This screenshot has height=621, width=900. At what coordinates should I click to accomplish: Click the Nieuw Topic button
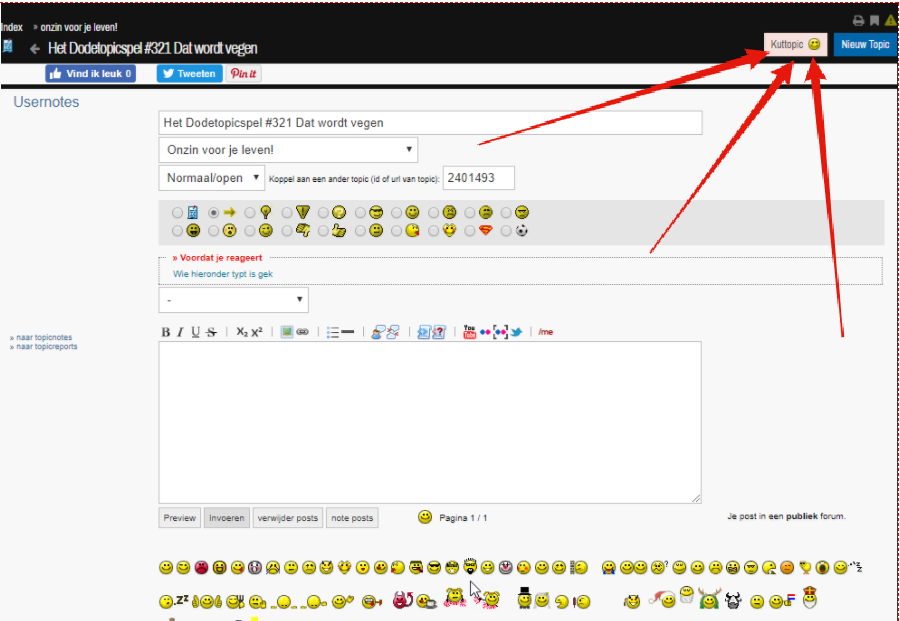tap(865, 44)
